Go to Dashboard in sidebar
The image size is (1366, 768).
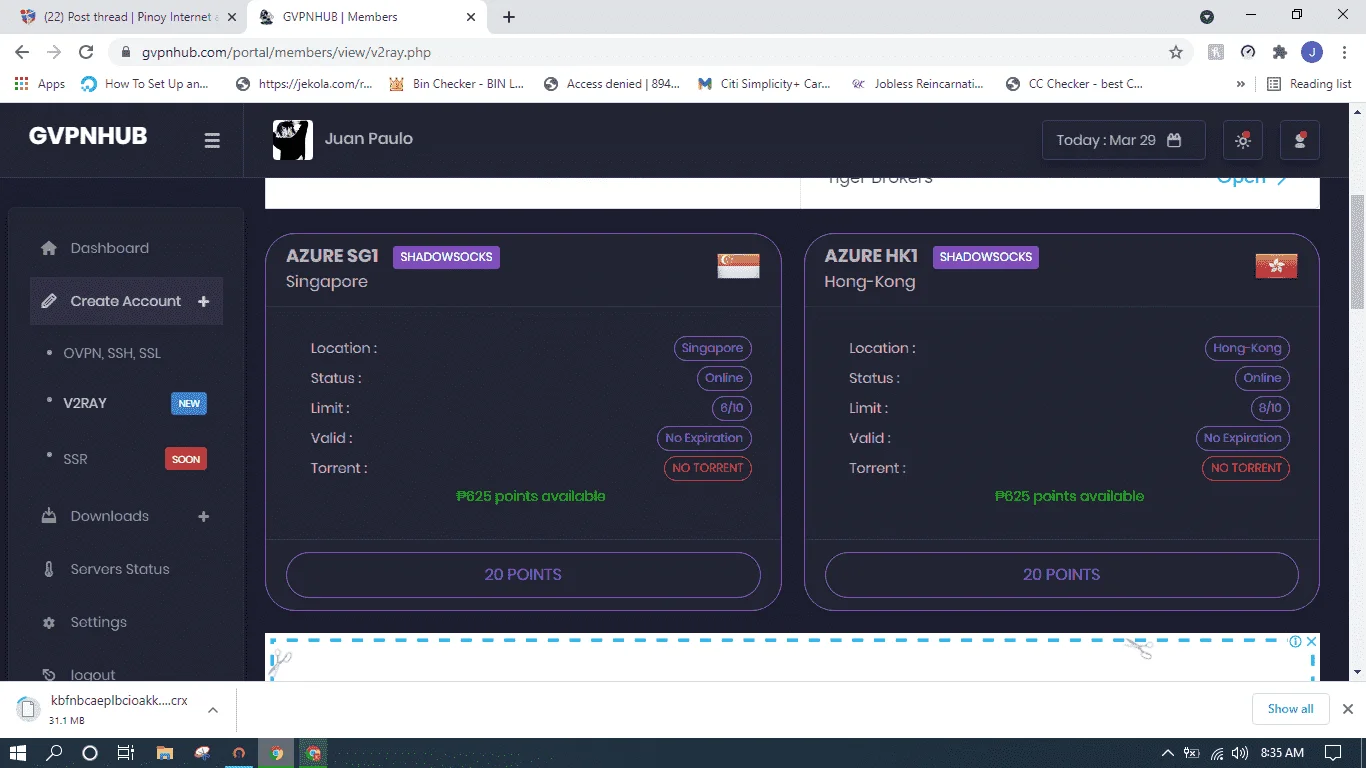(x=109, y=248)
